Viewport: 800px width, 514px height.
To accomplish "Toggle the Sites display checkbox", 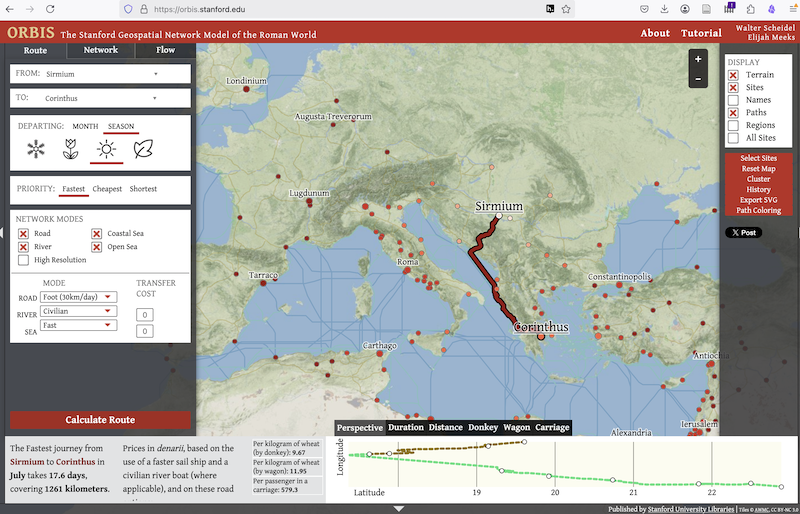I will [733, 88].
